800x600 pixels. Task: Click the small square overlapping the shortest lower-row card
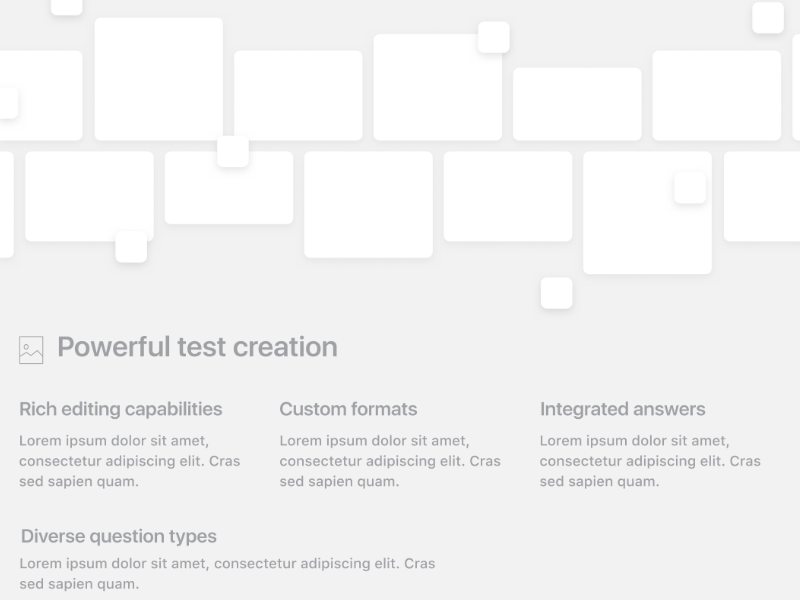pos(233,151)
